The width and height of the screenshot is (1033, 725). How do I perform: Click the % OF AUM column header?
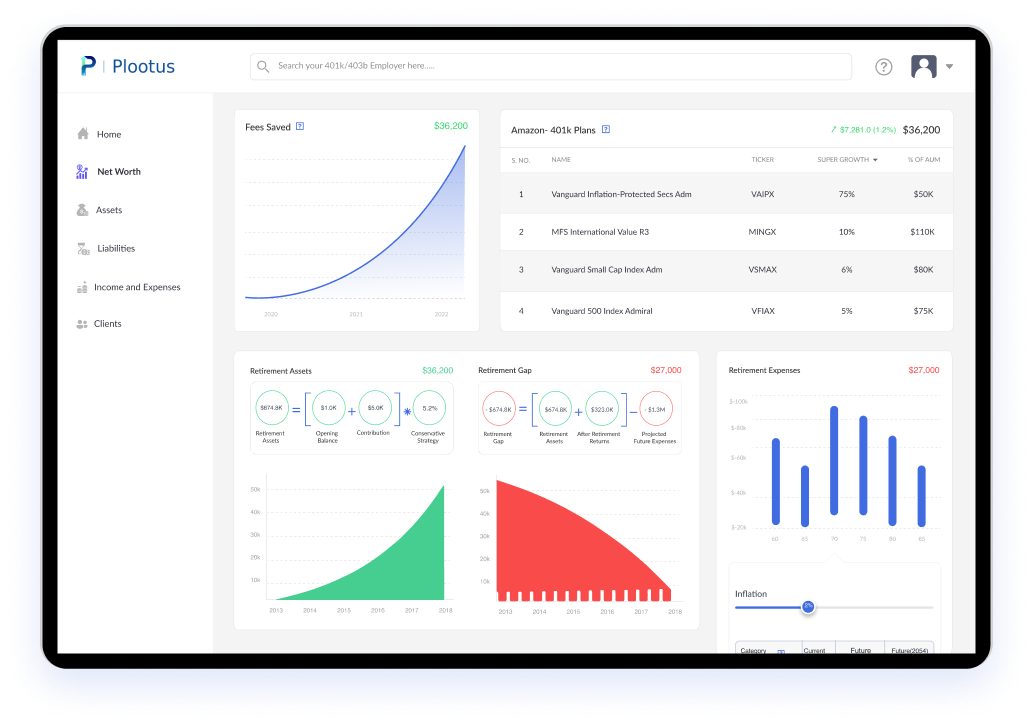tap(924, 160)
